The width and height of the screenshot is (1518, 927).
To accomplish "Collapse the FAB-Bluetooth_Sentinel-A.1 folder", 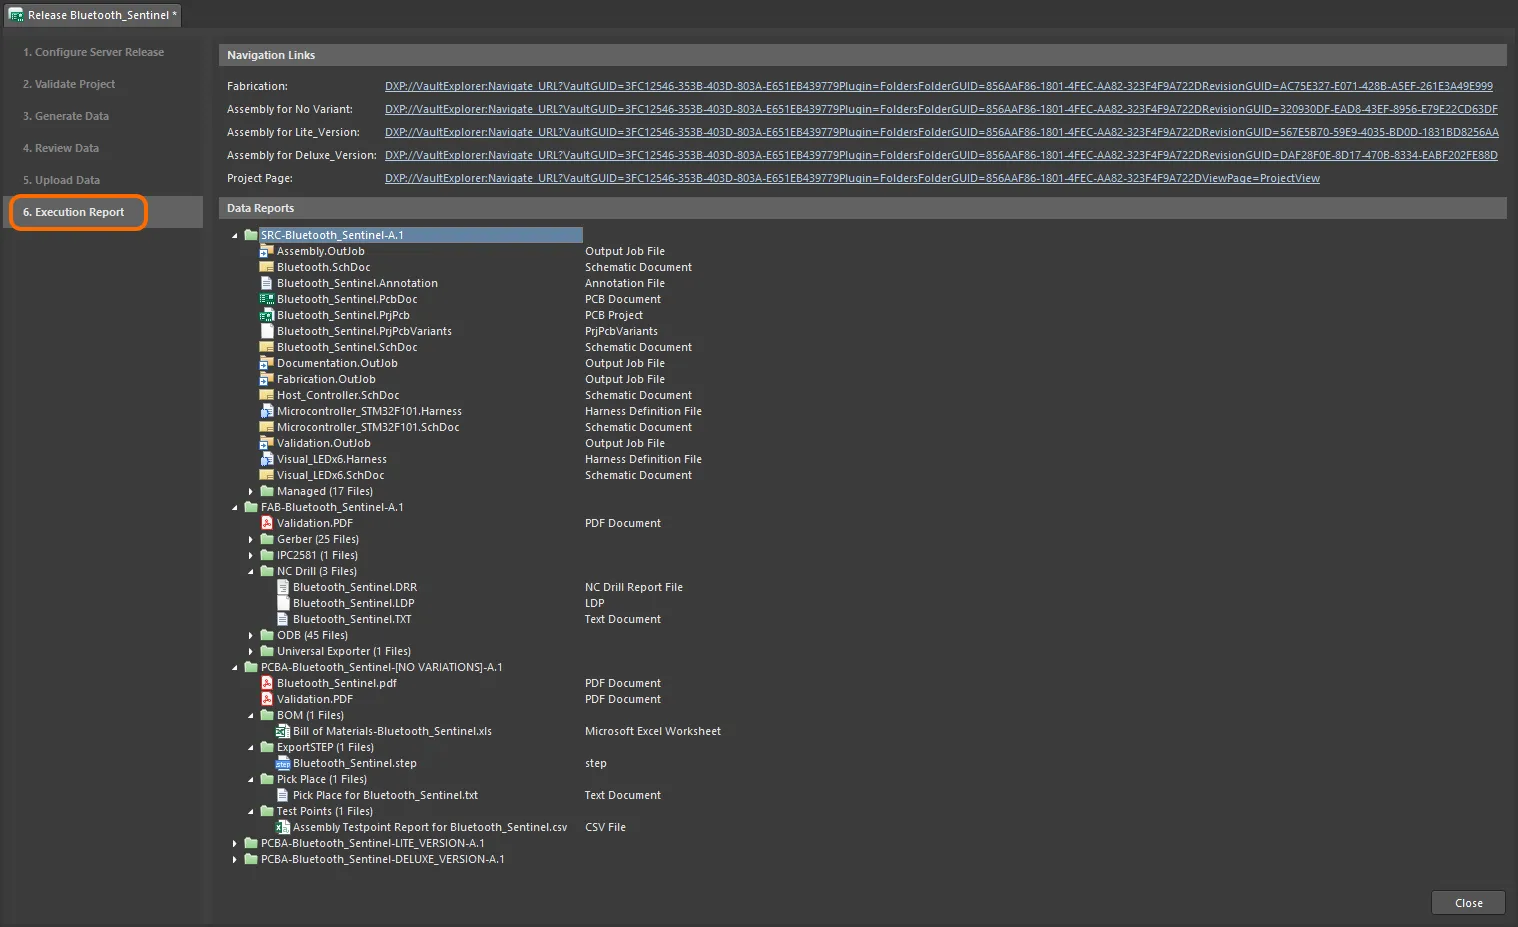I will coord(235,508).
